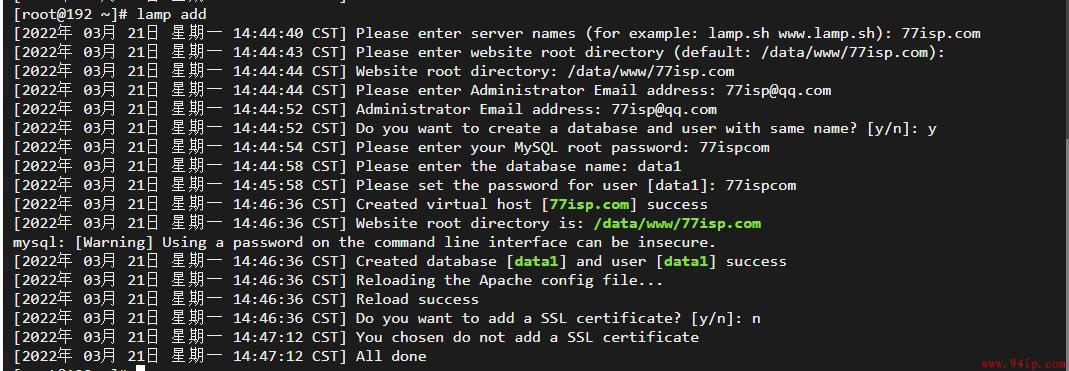This screenshot has height=371, width=1069.
Task: Select the "n" answer after SSL question
Action: (x=756, y=319)
